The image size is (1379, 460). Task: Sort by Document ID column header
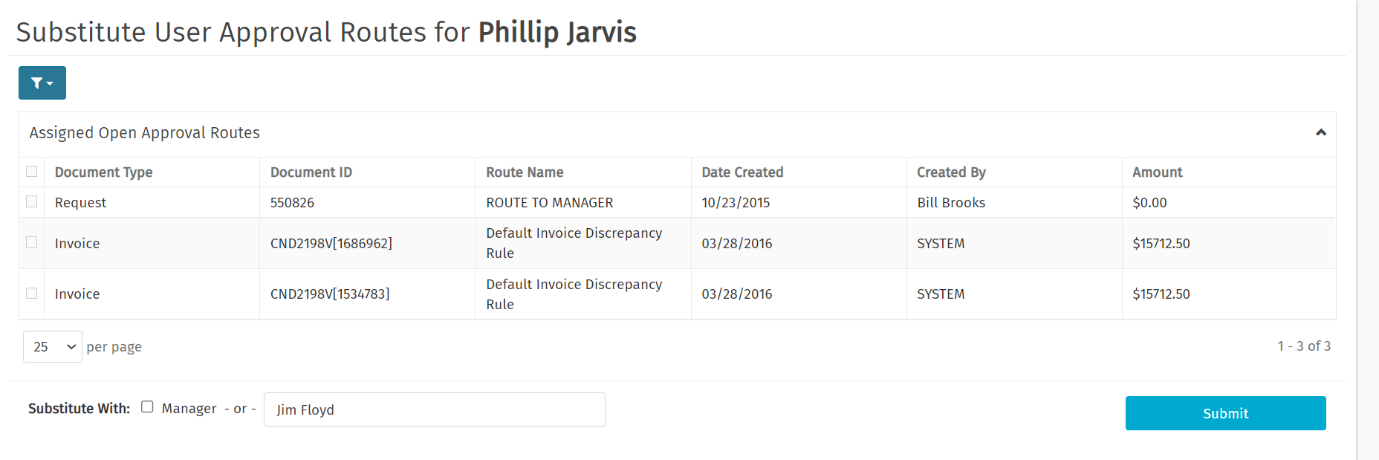click(x=311, y=172)
